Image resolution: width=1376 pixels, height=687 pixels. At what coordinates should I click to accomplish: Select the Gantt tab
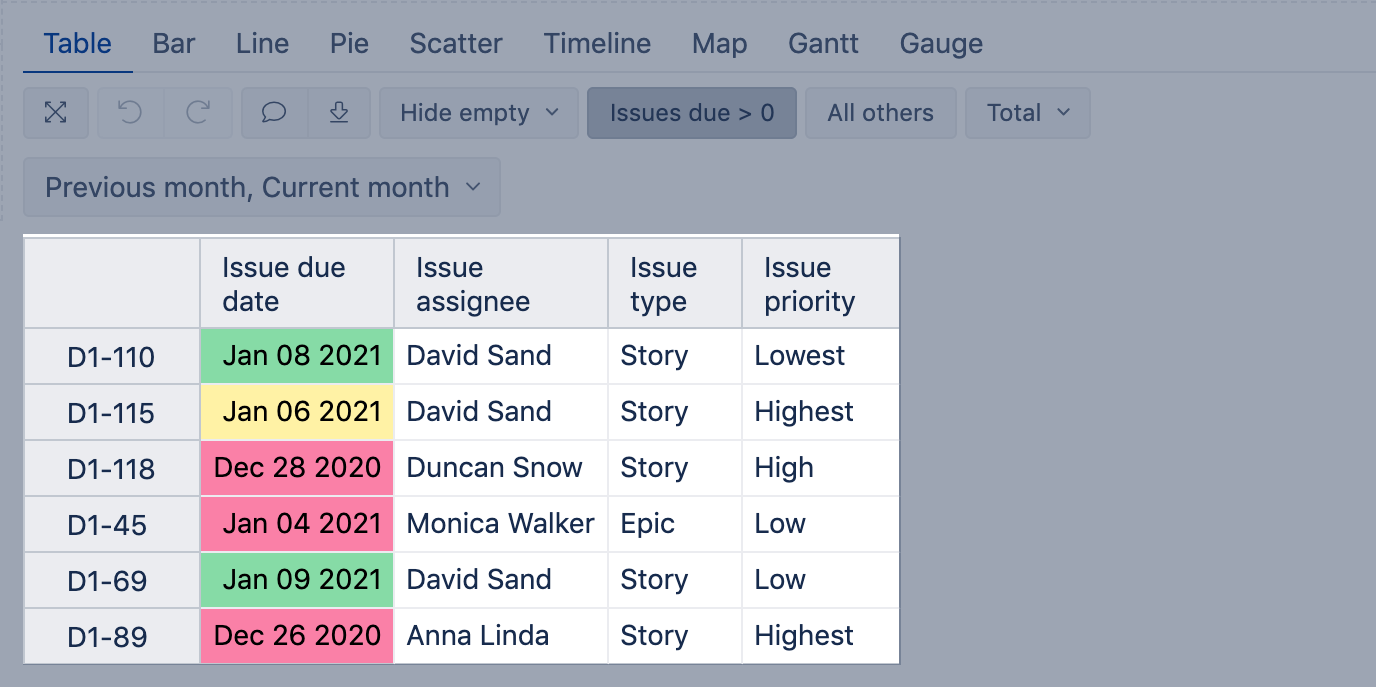[x=823, y=44]
